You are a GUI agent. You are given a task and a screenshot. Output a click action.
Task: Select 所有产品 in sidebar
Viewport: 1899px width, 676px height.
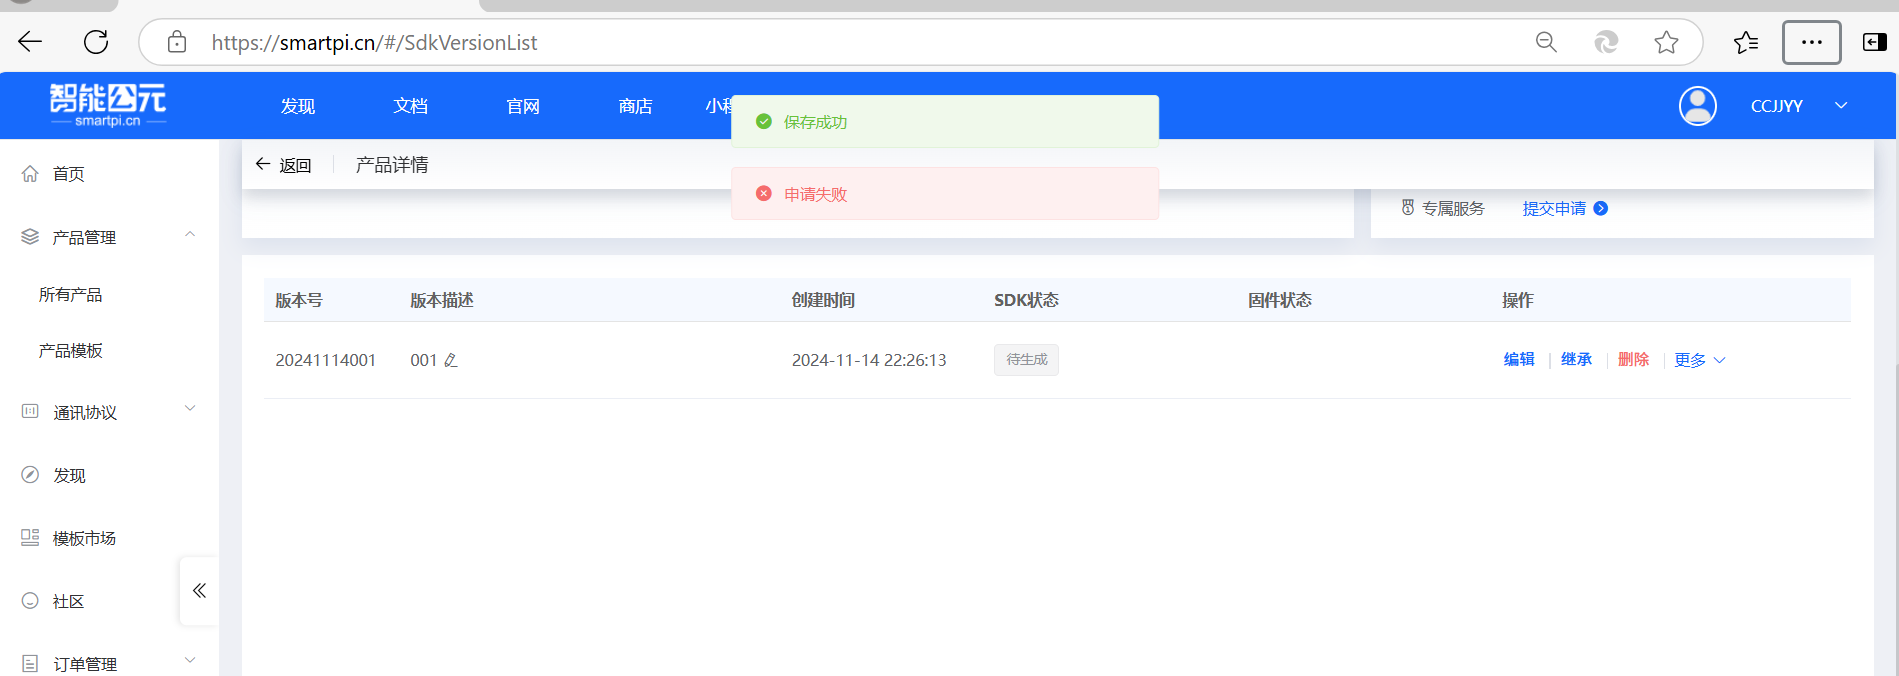[x=70, y=294]
